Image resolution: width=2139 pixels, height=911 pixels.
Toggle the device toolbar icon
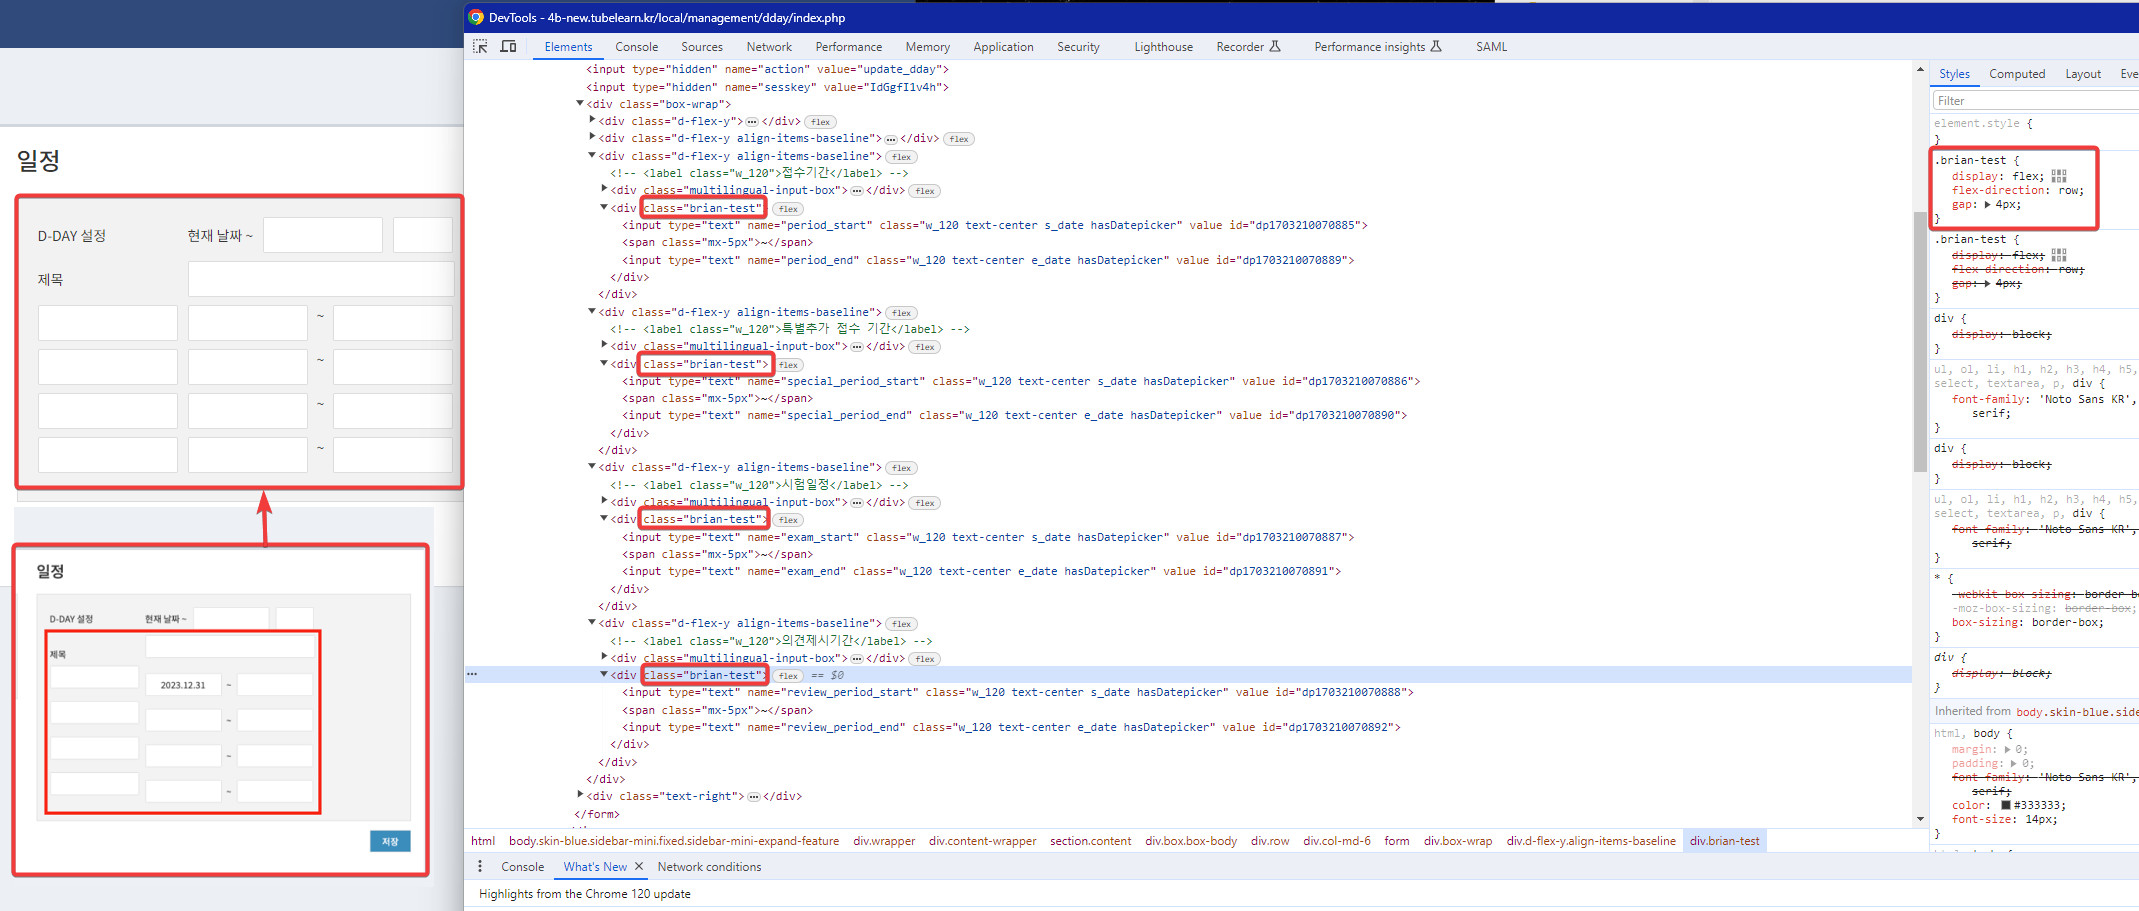[508, 46]
